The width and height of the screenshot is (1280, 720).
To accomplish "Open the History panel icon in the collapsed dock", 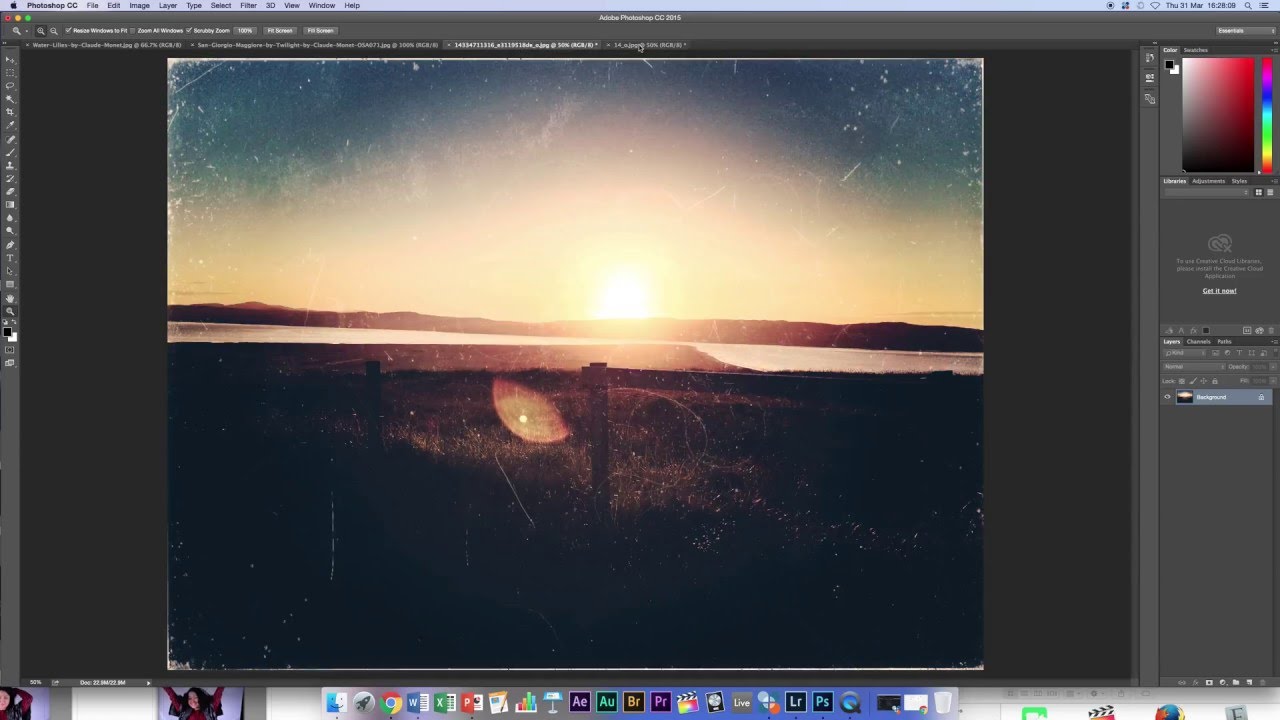I will tap(1150, 57).
